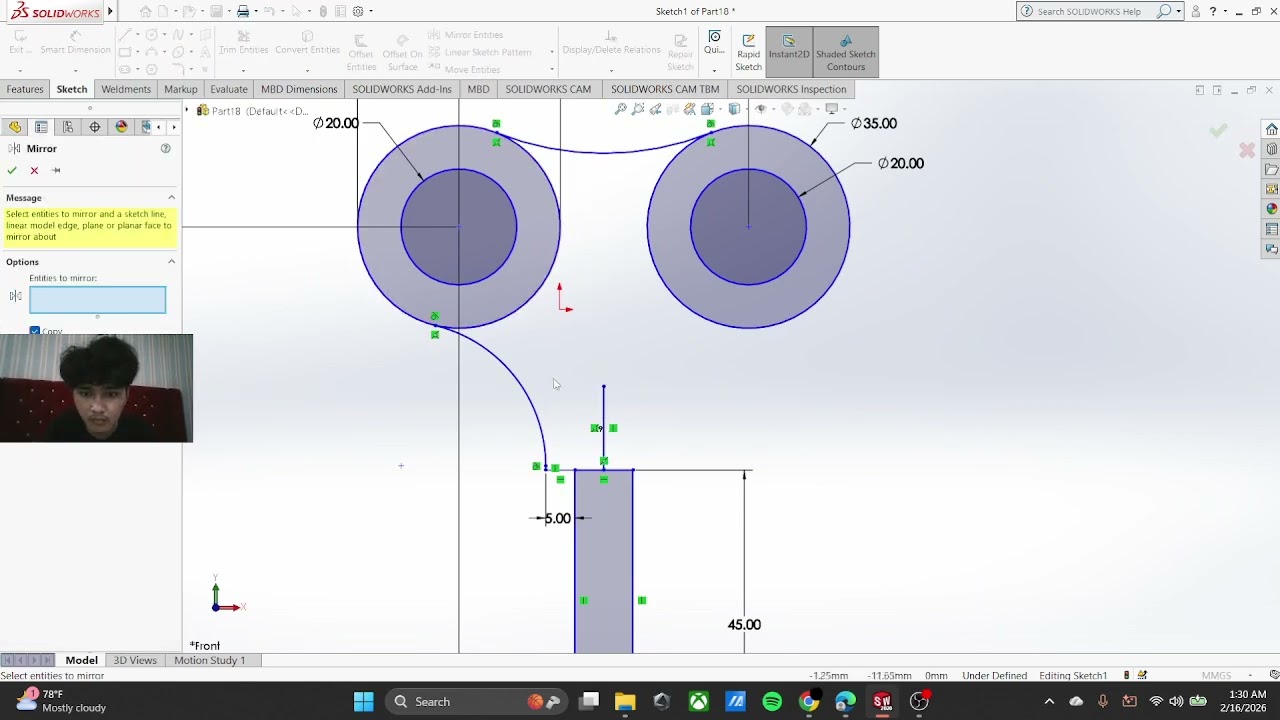Open the Options gear dropdown arrow
The width and height of the screenshot is (1280, 720).
pos(371,11)
